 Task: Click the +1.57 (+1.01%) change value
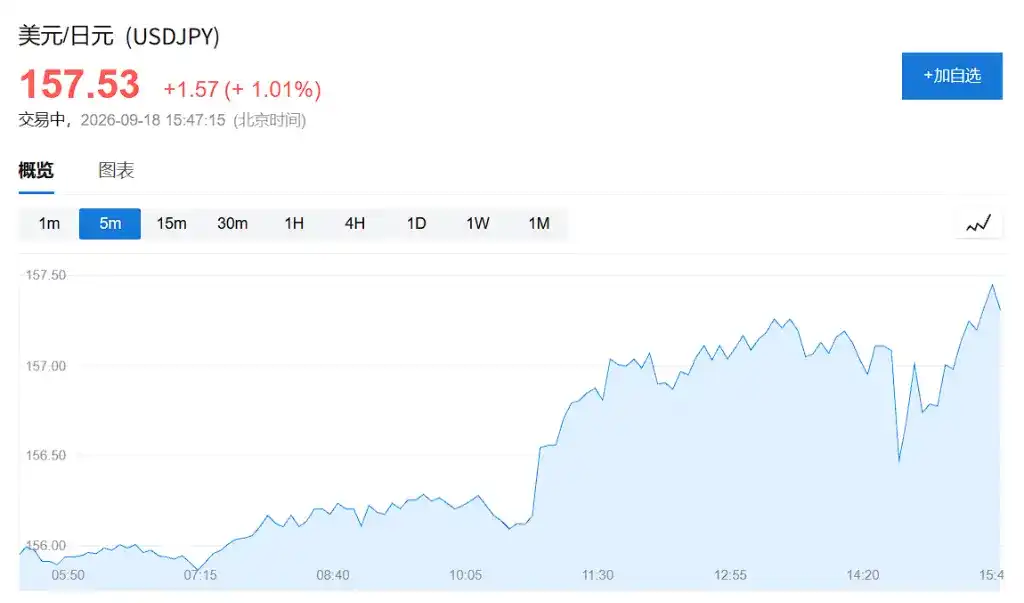(242, 89)
